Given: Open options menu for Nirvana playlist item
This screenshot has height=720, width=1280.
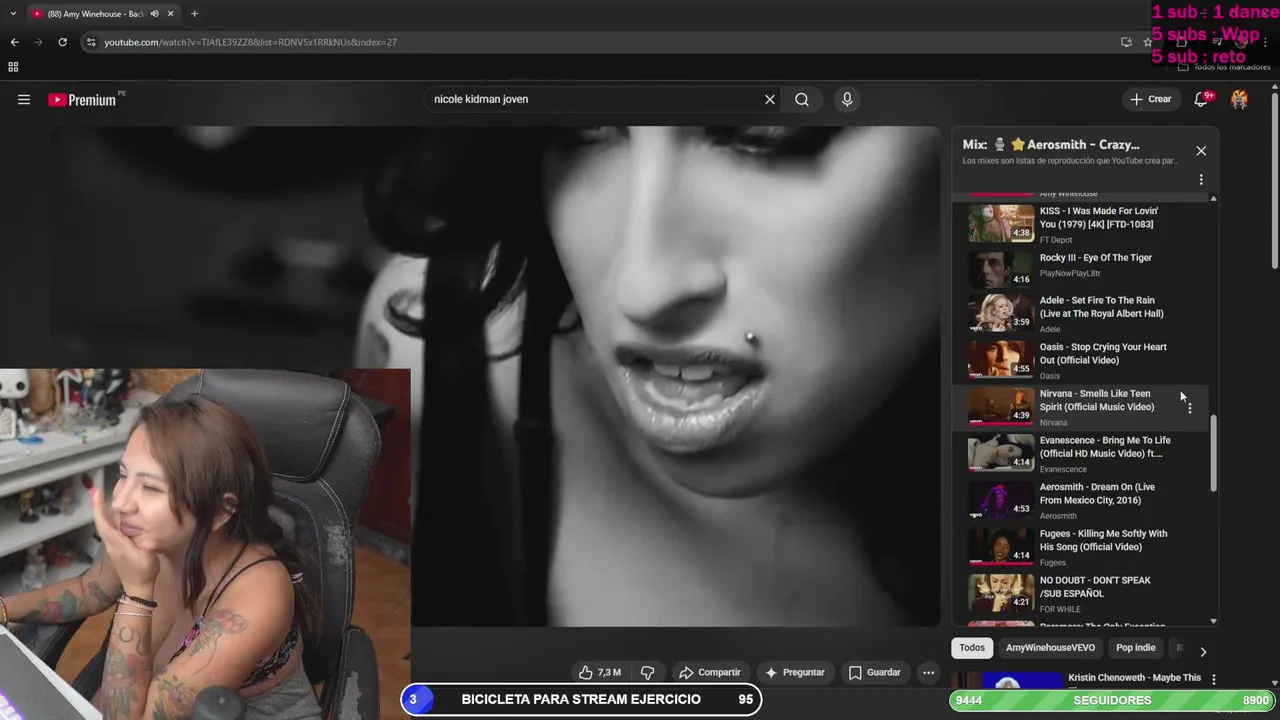Looking at the screenshot, I should click(x=1189, y=408).
